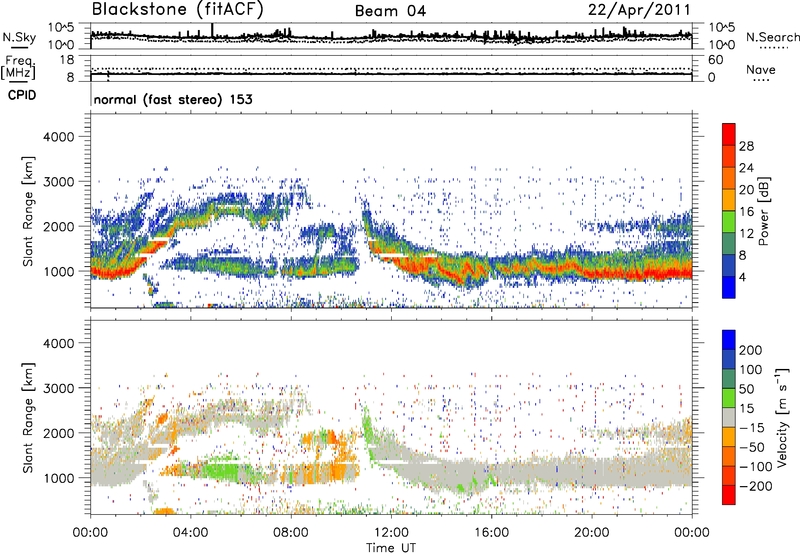
Task: Click the Slant Range label of power panel
Action: pos(29,211)
